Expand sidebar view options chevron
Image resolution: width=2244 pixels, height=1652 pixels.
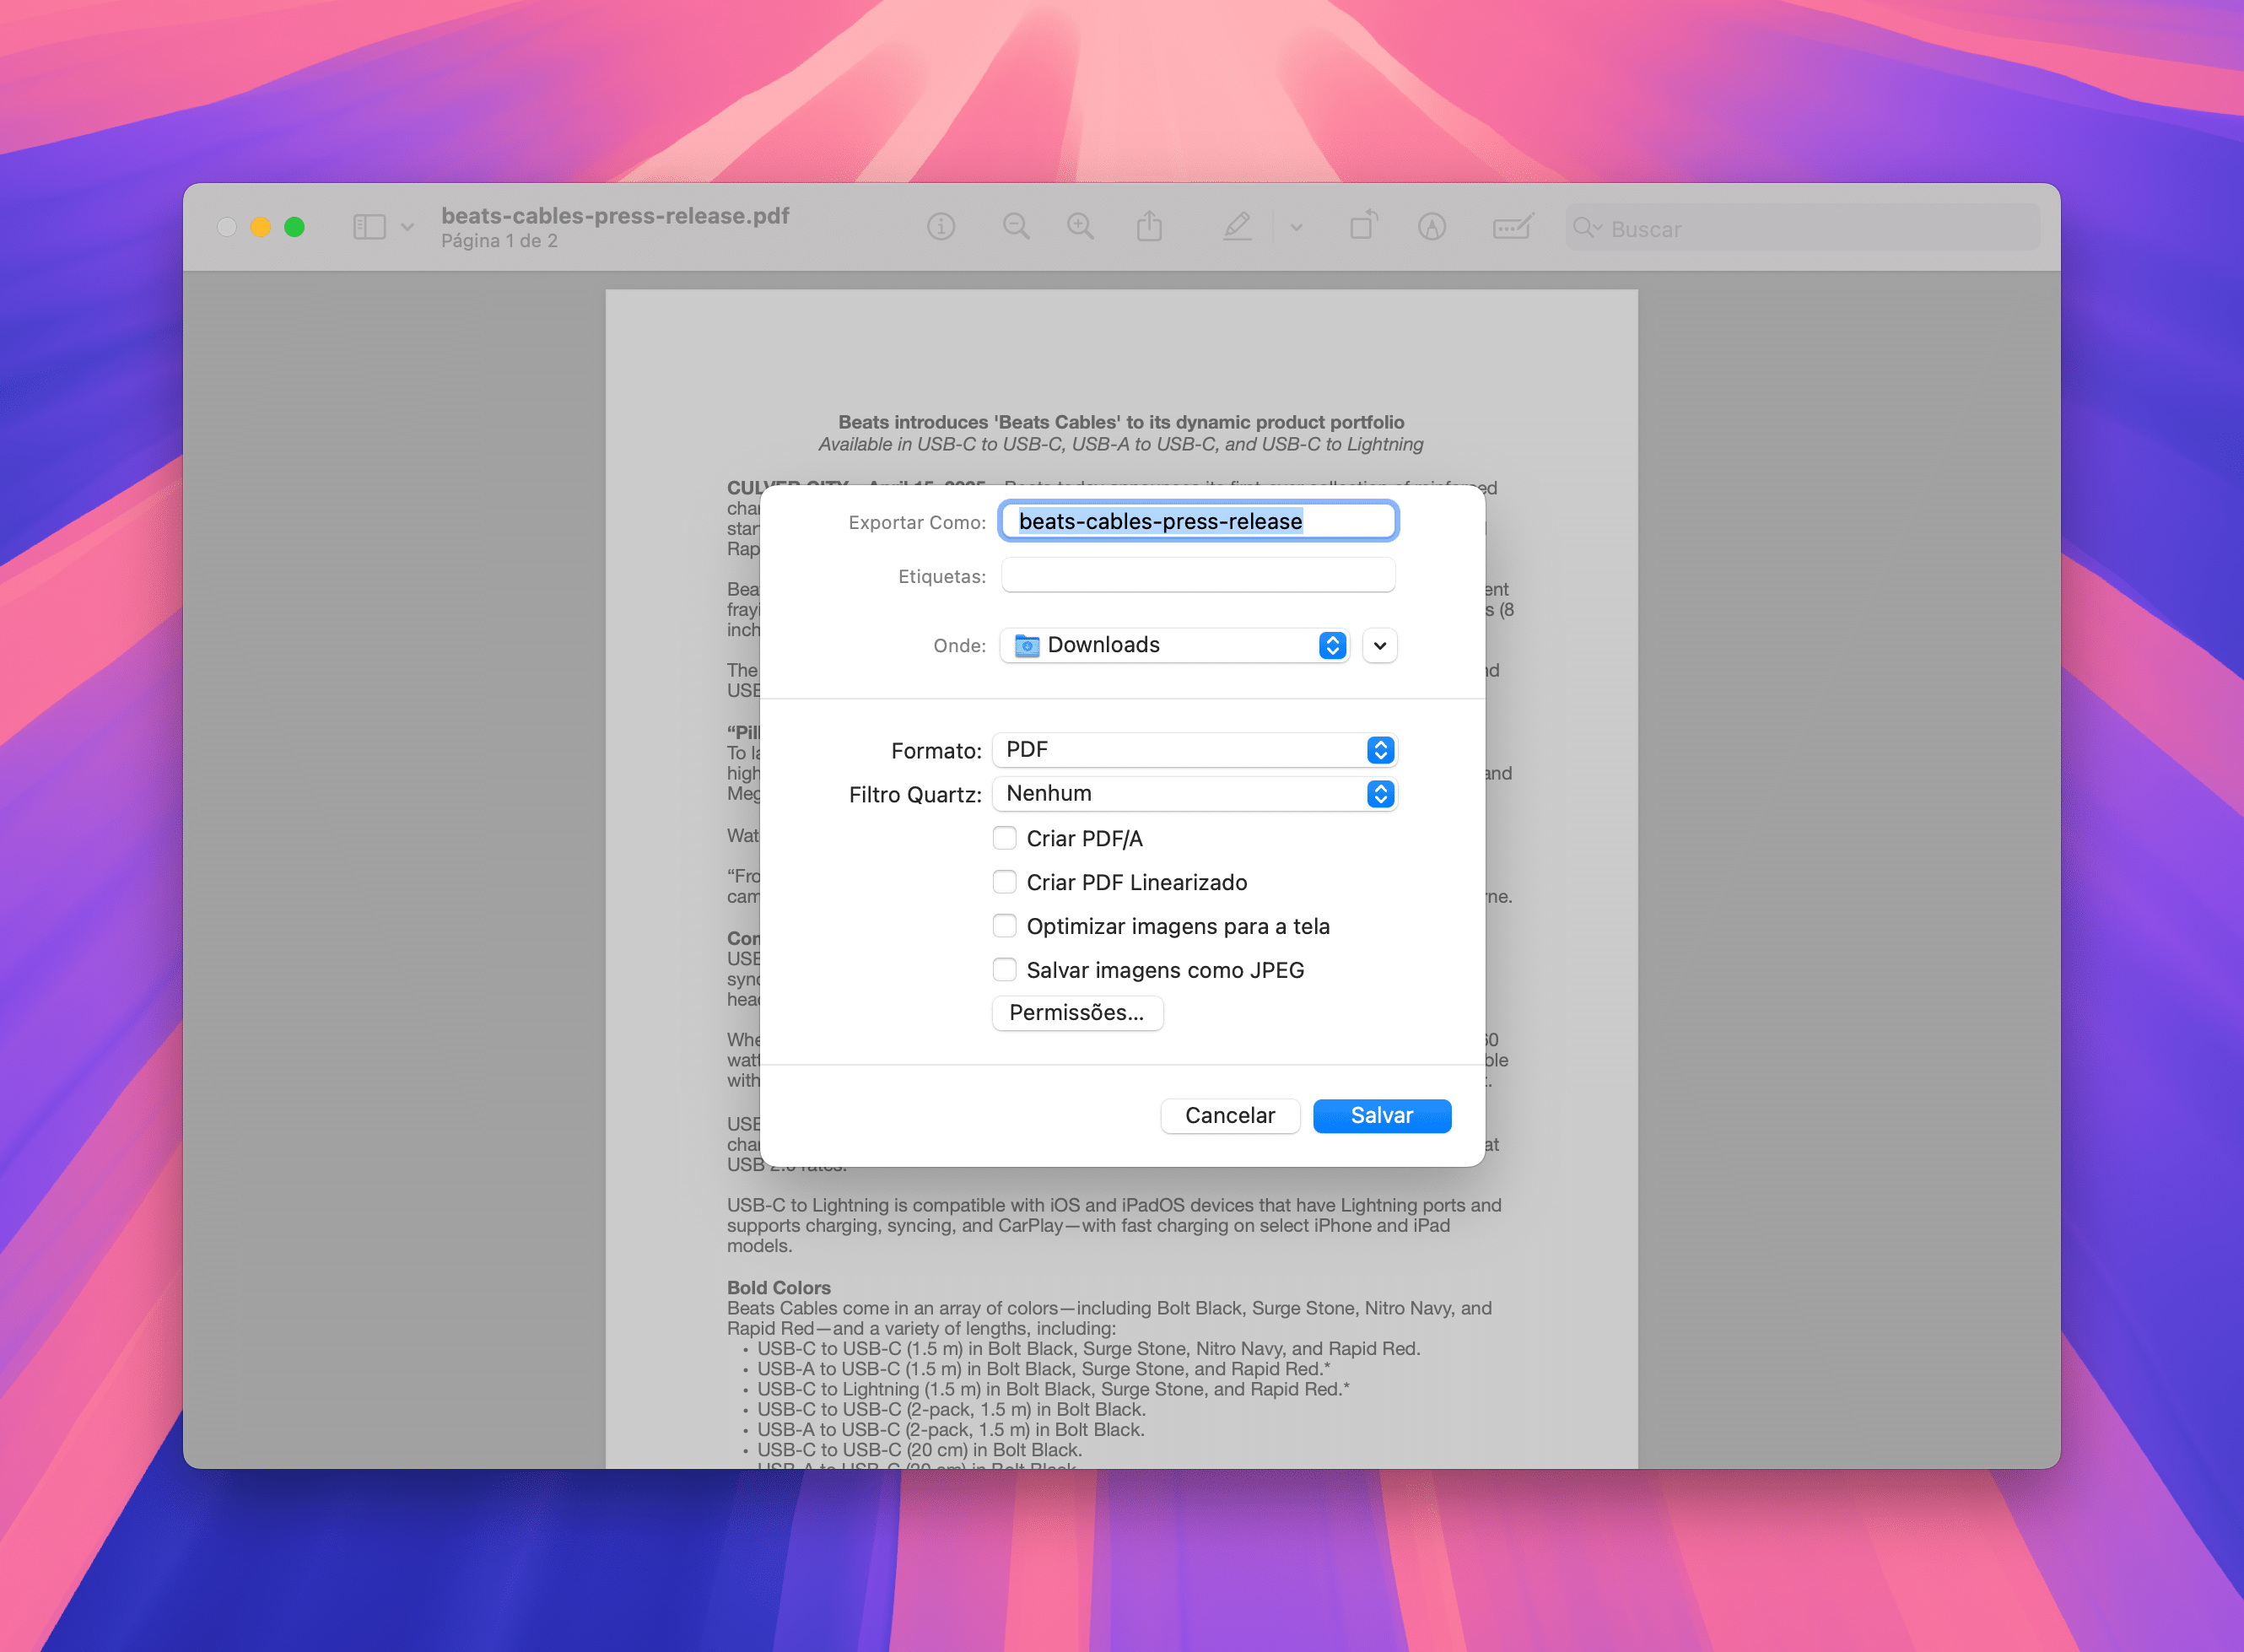point(407,227)
